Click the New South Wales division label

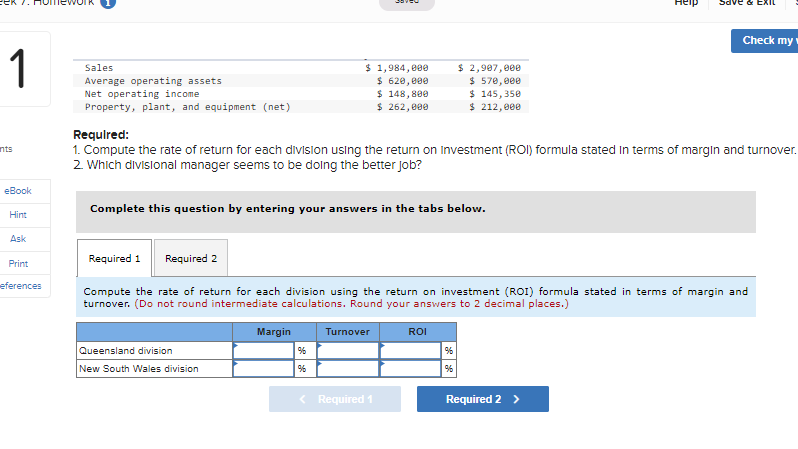point(138,369)
